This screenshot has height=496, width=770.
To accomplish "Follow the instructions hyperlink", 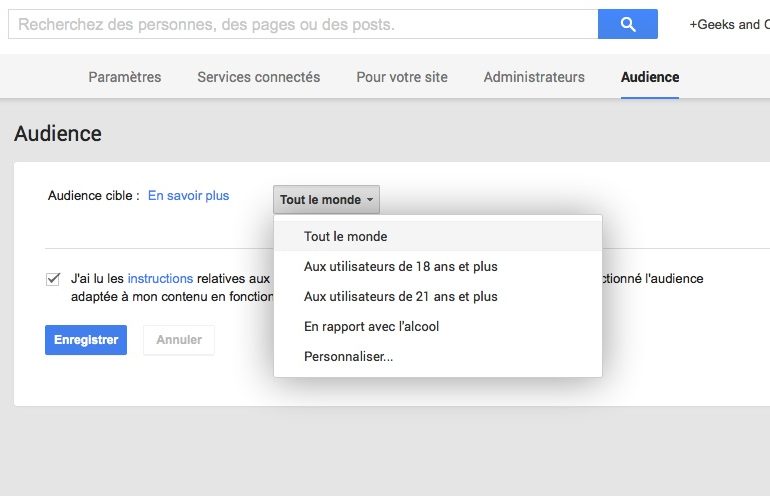I will (x=160, y=279).
